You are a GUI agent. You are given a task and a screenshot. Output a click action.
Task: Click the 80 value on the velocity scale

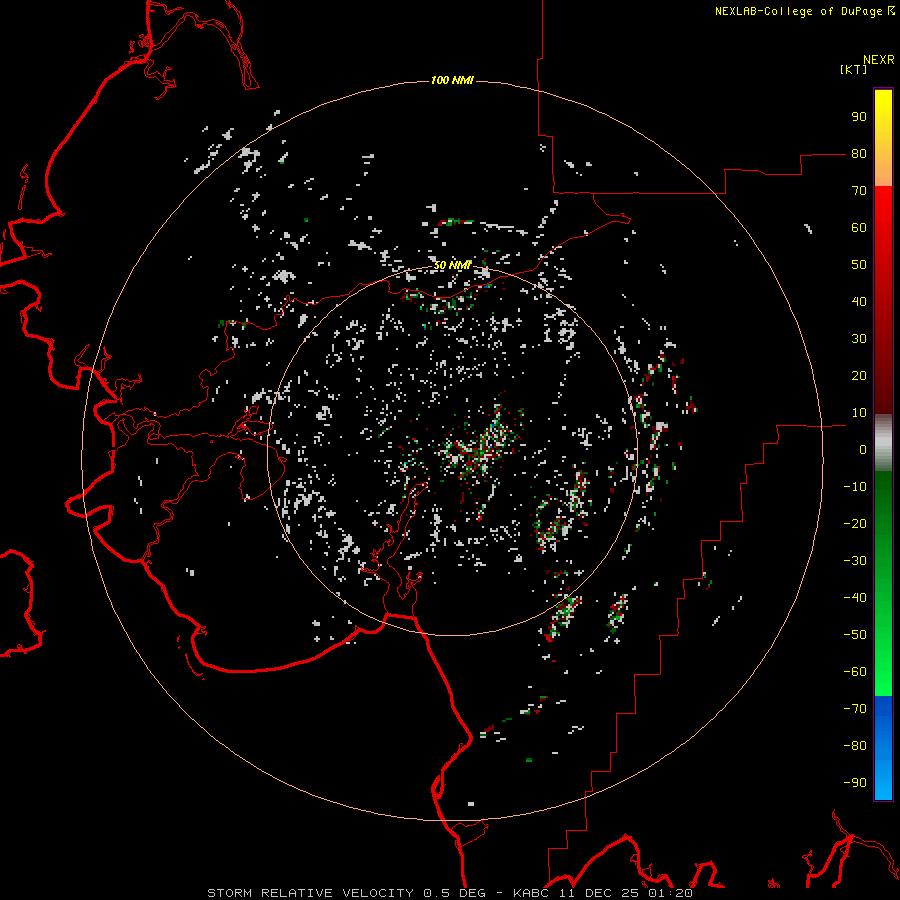coord(859,154)
